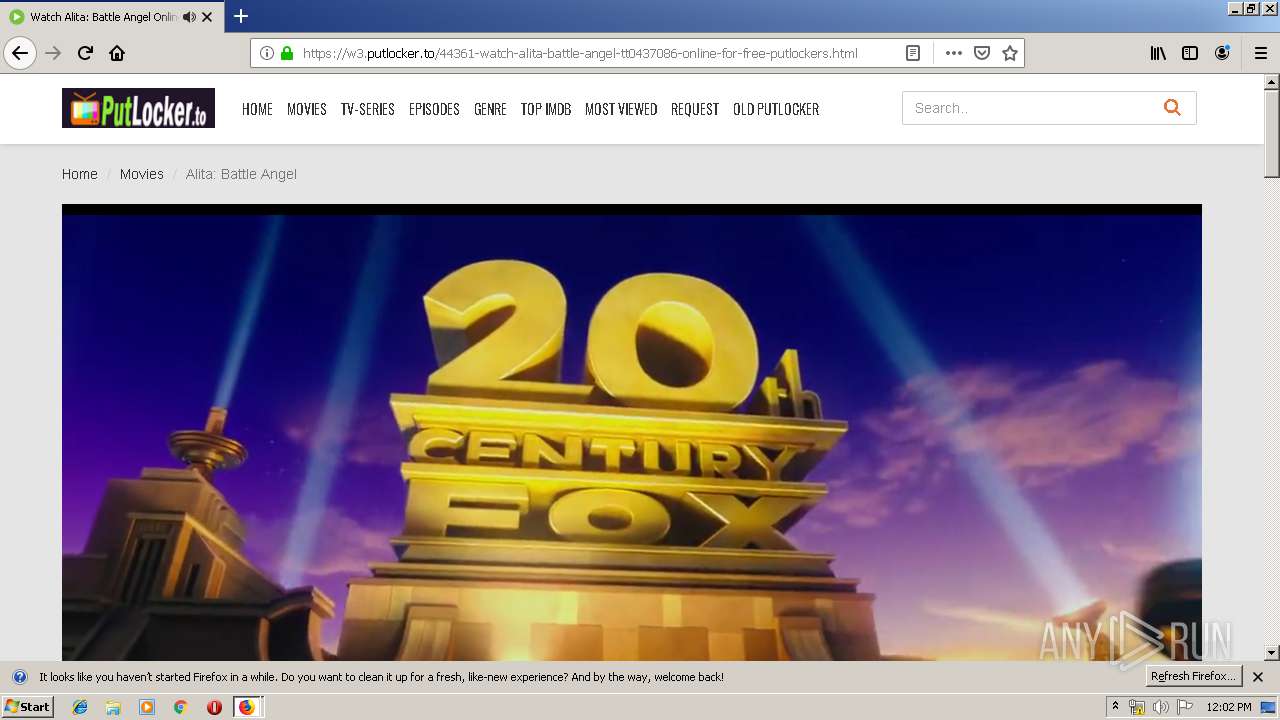The width and height of the screenshot is (1280, 720).
Task: Open the page actions three-dot menu
Action: [954, 53]
